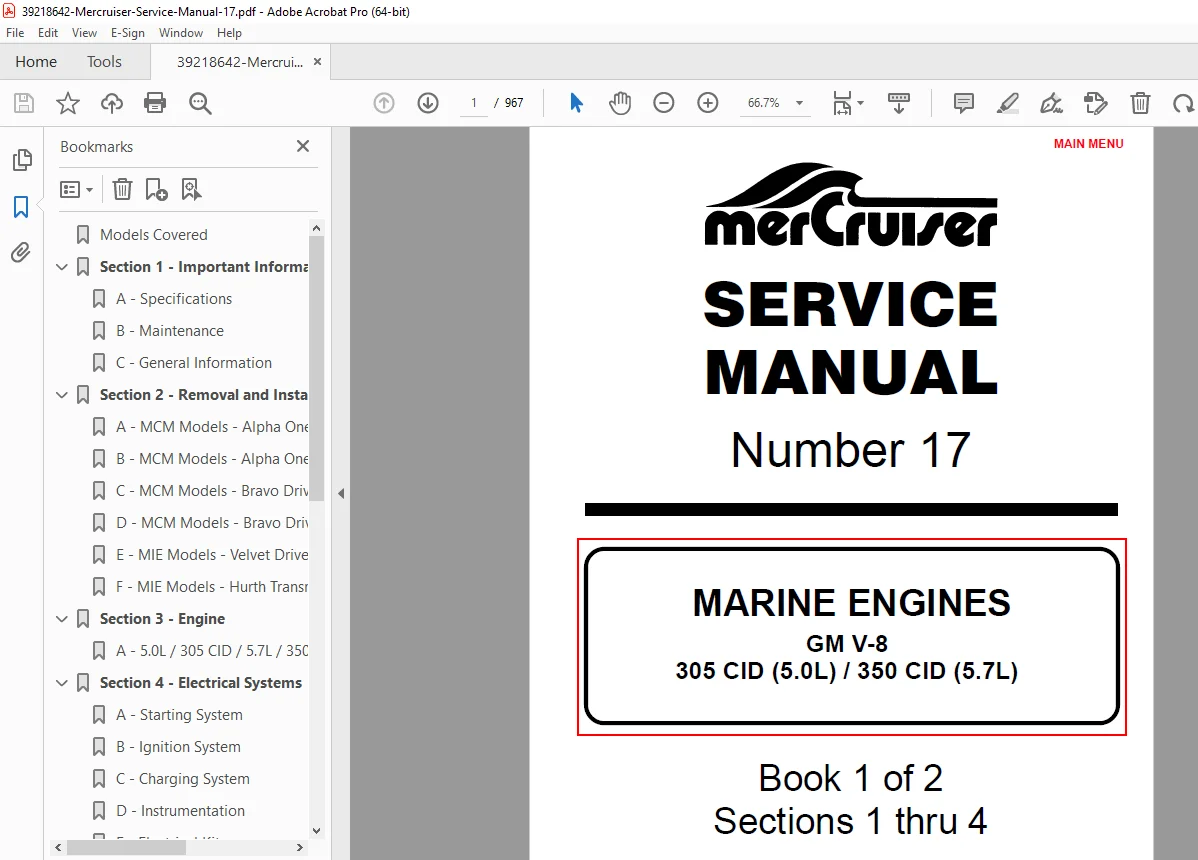Enable scrolling page display mode
Screen dimensions: 1198x860
[x=898, y=102]
